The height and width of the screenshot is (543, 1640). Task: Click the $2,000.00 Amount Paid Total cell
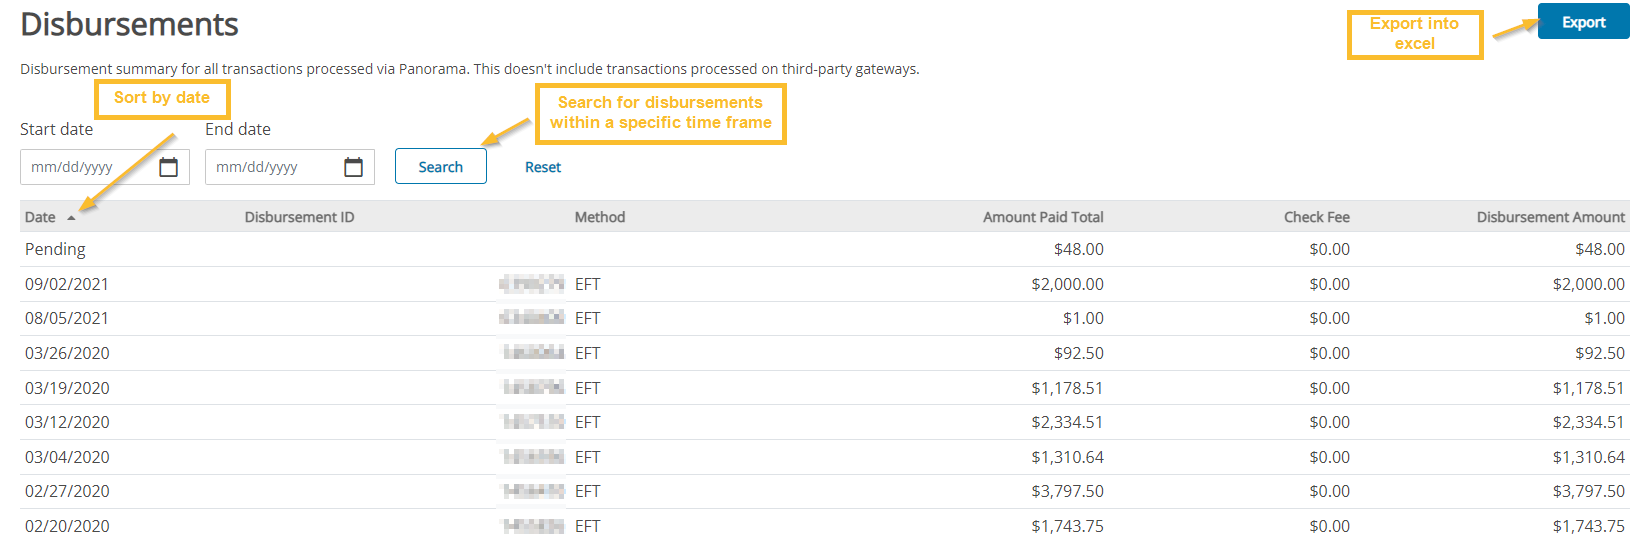(x=1068, y=284)
